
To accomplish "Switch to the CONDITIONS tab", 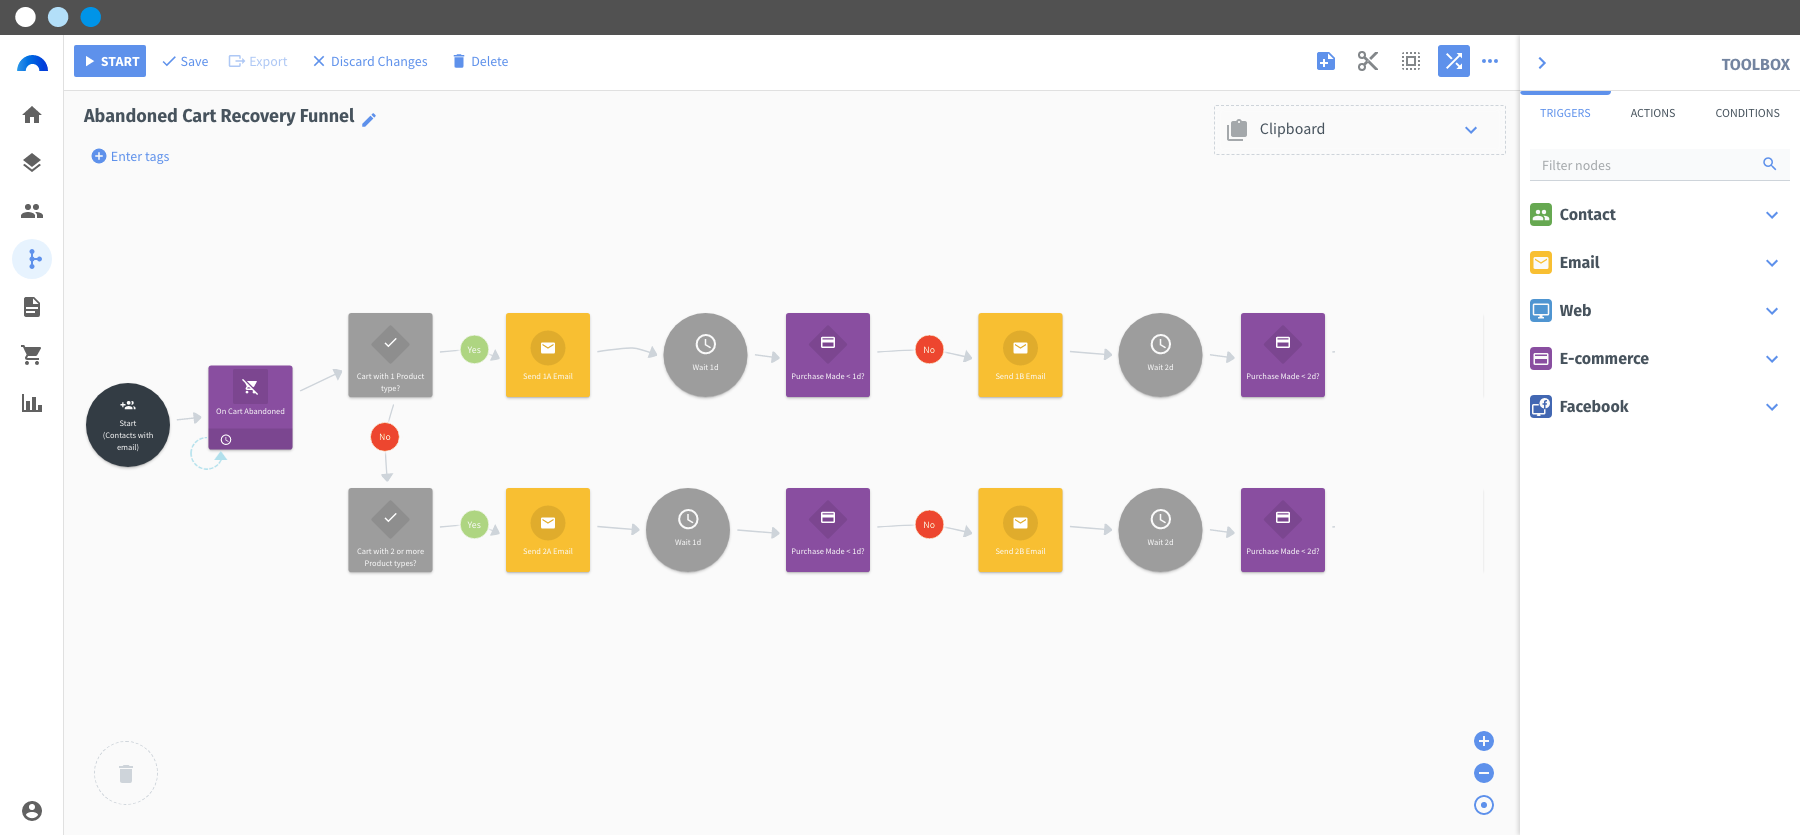I will coord(1747,113).
